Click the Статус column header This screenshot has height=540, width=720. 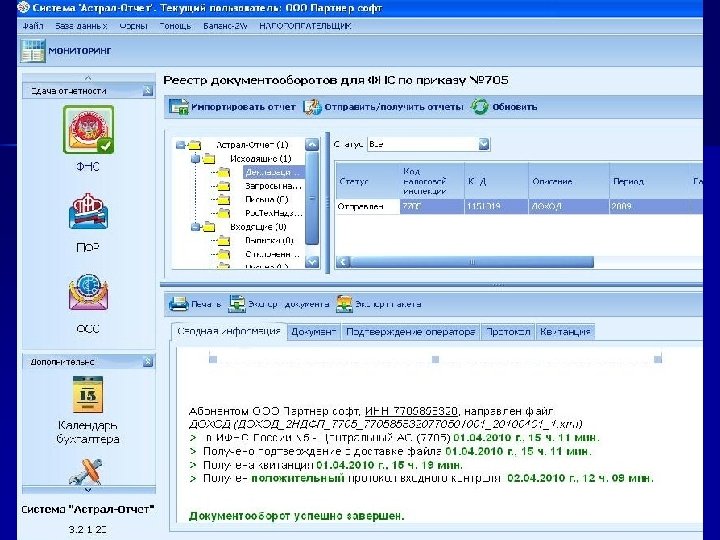pos(368,181)
